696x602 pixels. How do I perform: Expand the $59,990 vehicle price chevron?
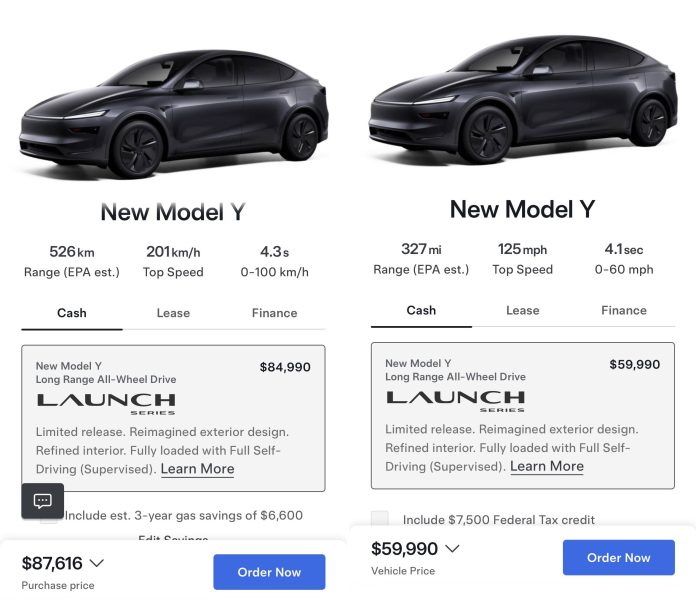point(452,548)
